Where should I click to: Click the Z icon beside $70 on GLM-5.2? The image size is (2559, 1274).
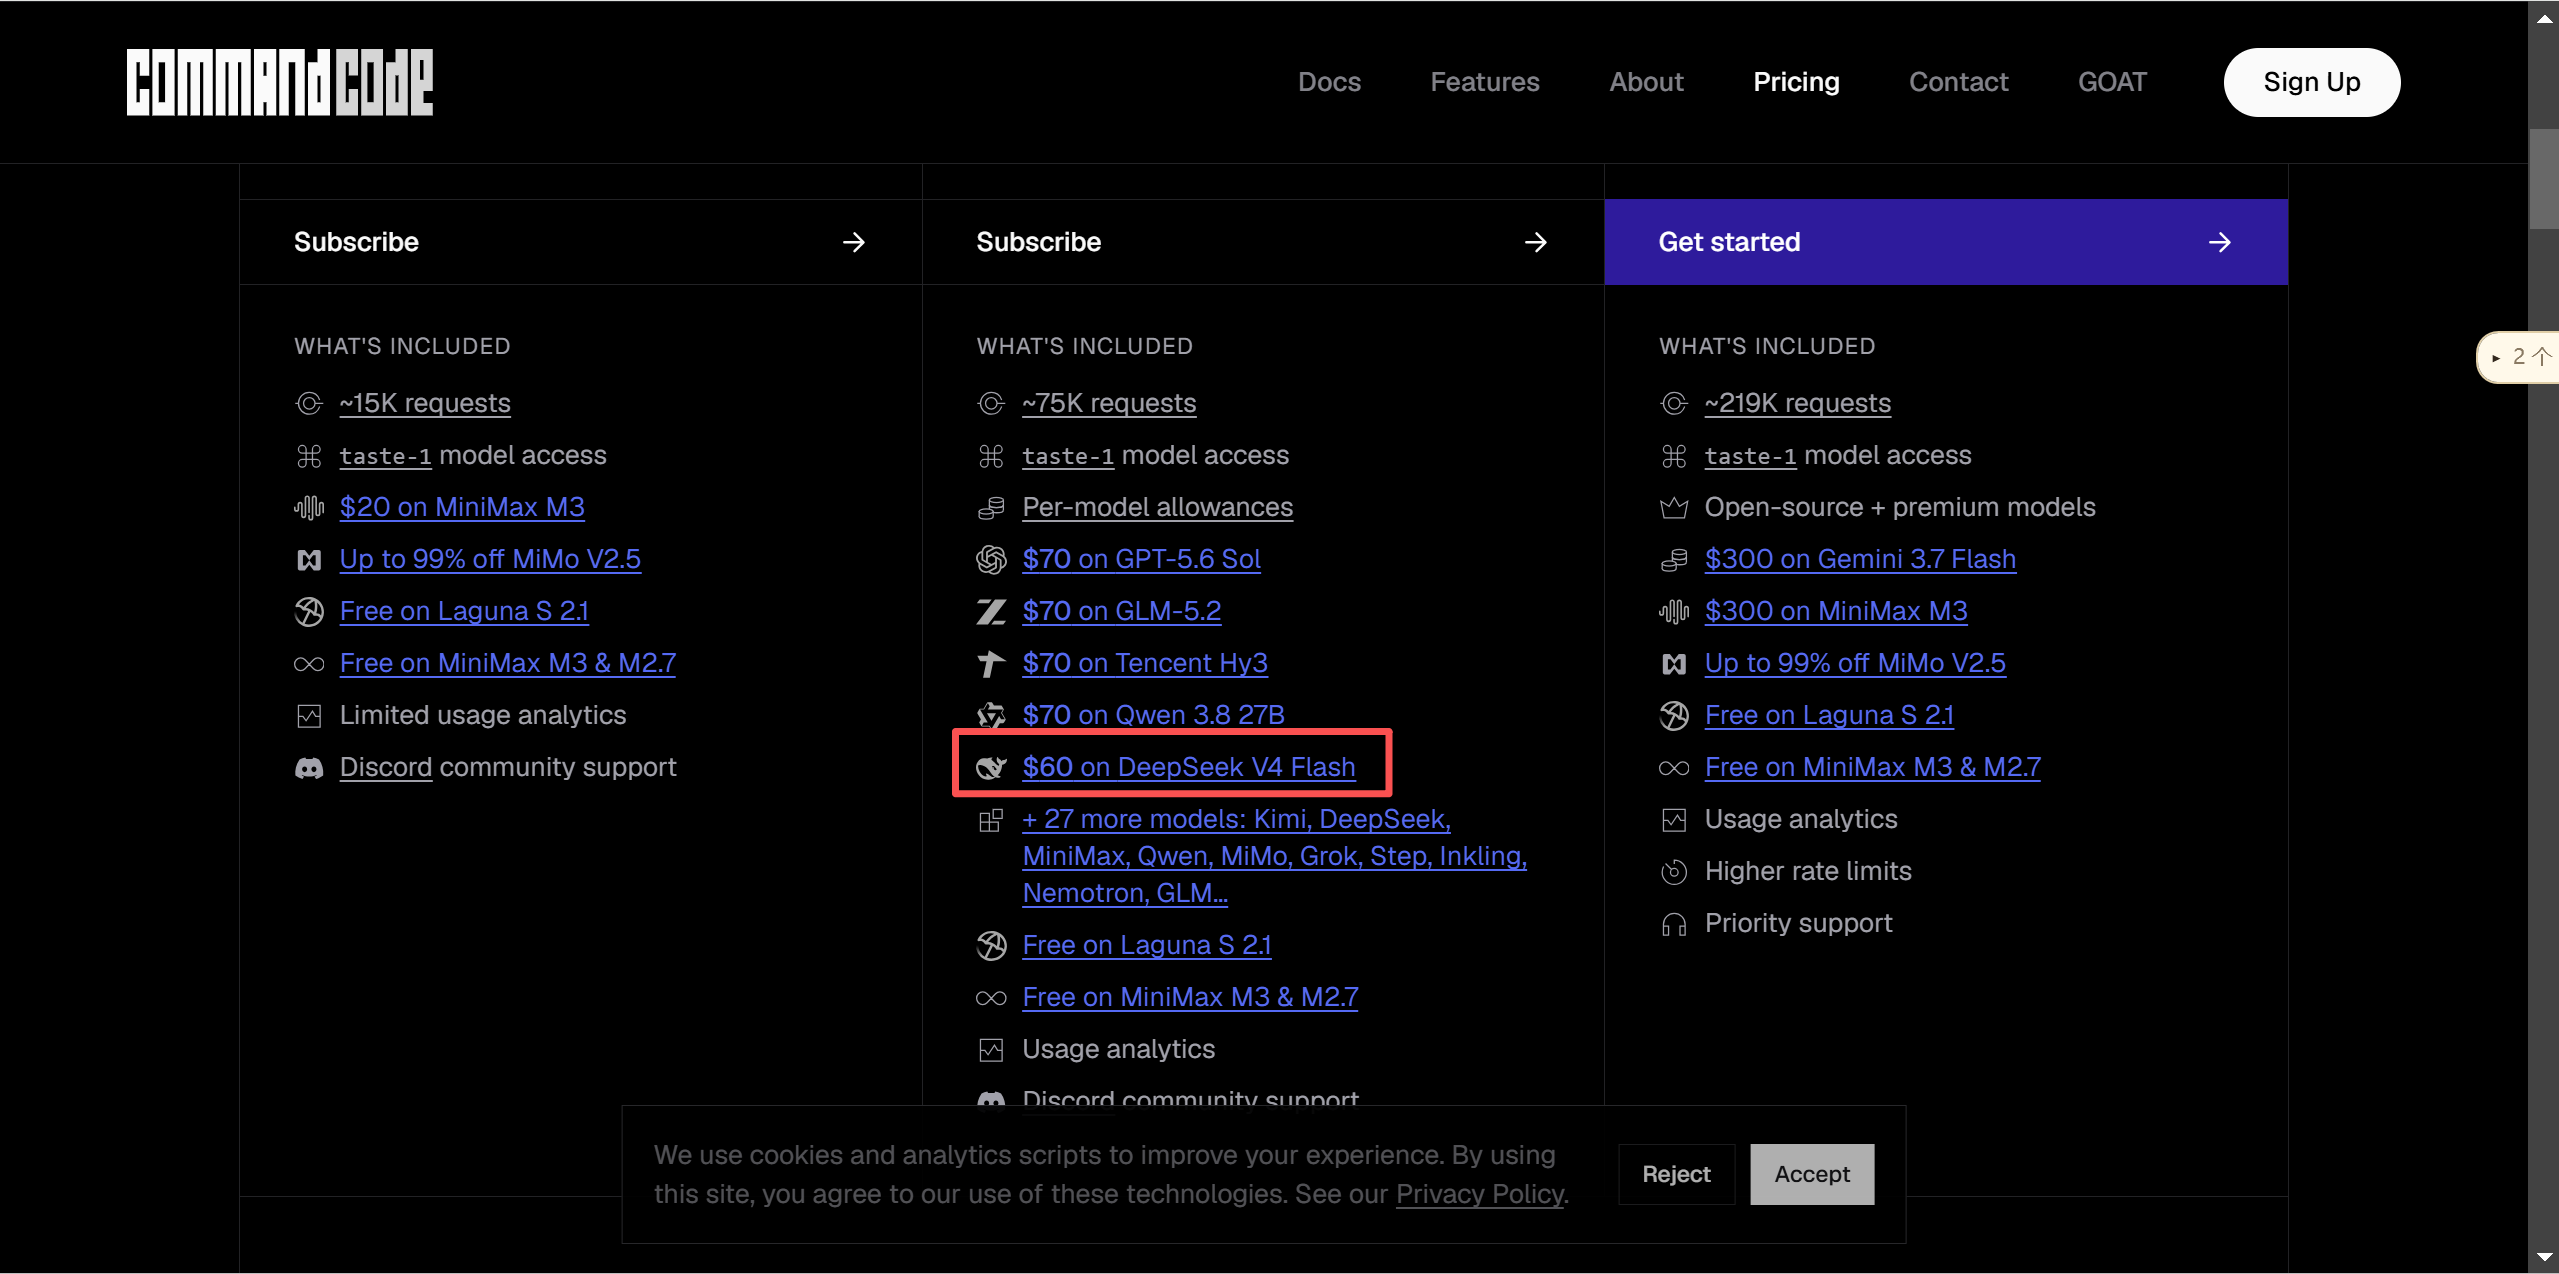tap(991, 612)
